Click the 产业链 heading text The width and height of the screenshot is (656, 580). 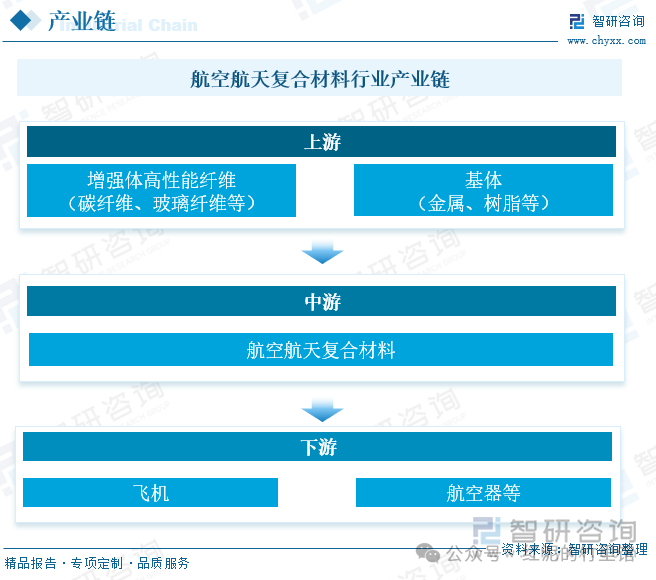(82, 21)
